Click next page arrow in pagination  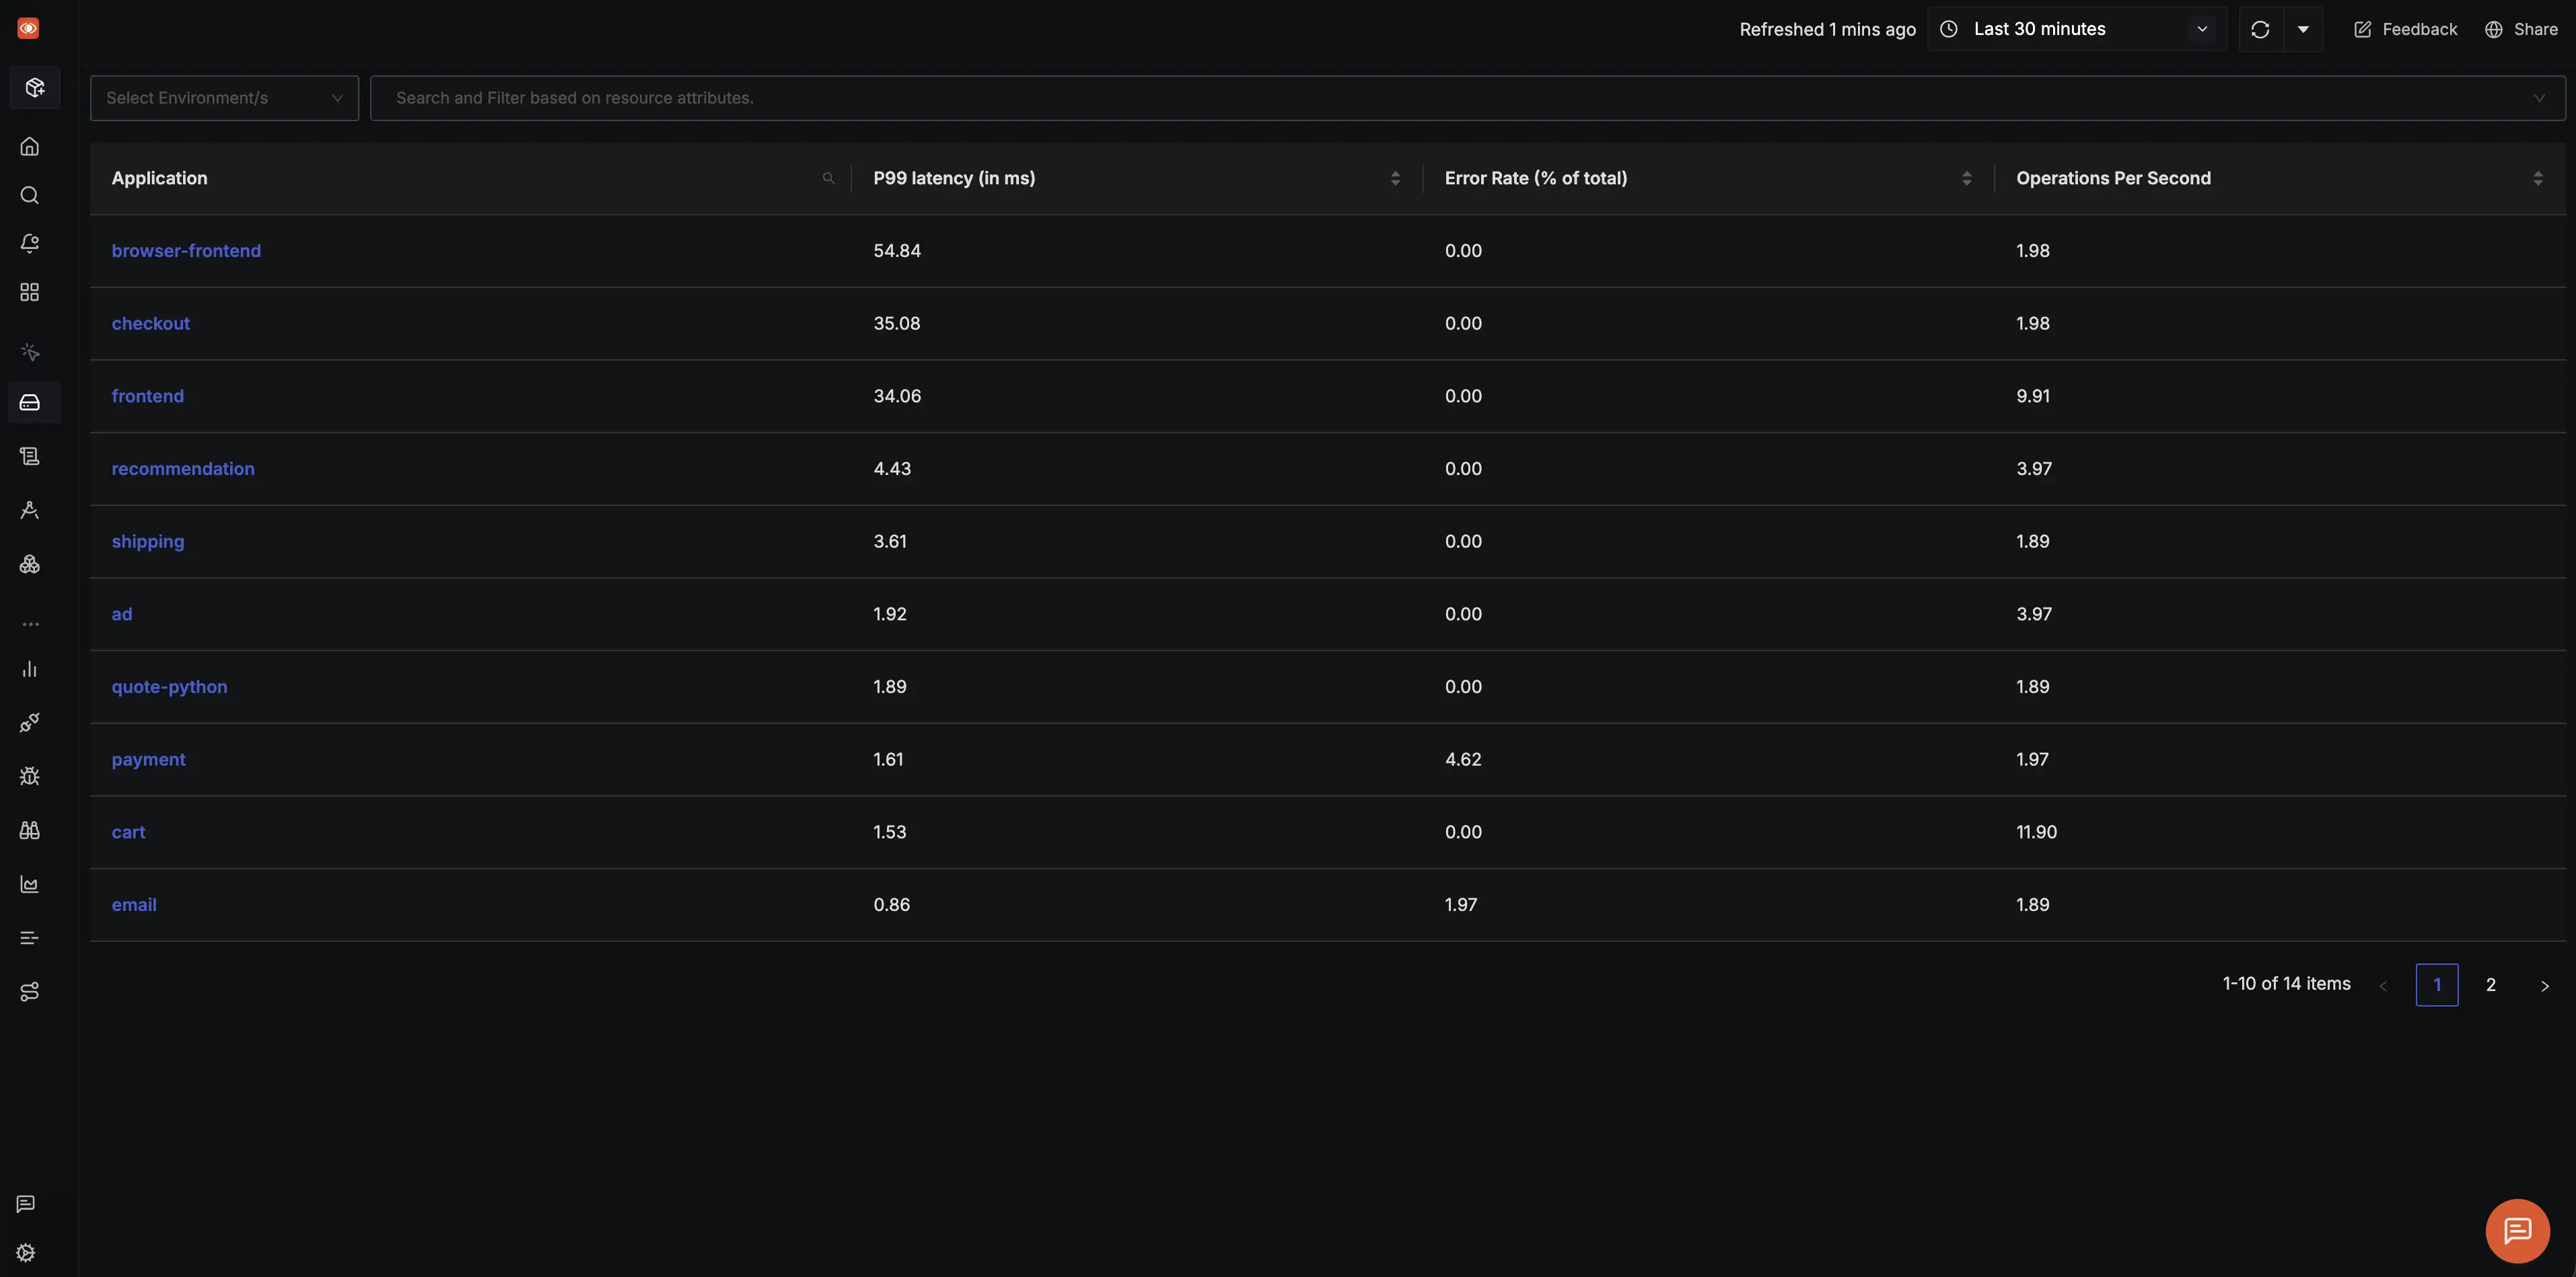(x=2544, y=986)
